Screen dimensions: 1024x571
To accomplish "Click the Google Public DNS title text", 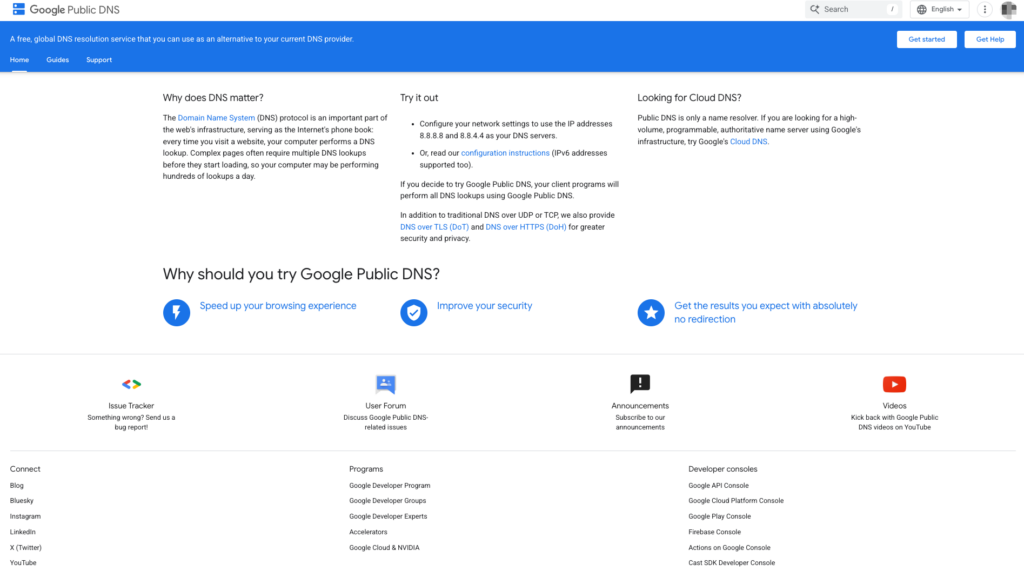I will pos(74,10).
